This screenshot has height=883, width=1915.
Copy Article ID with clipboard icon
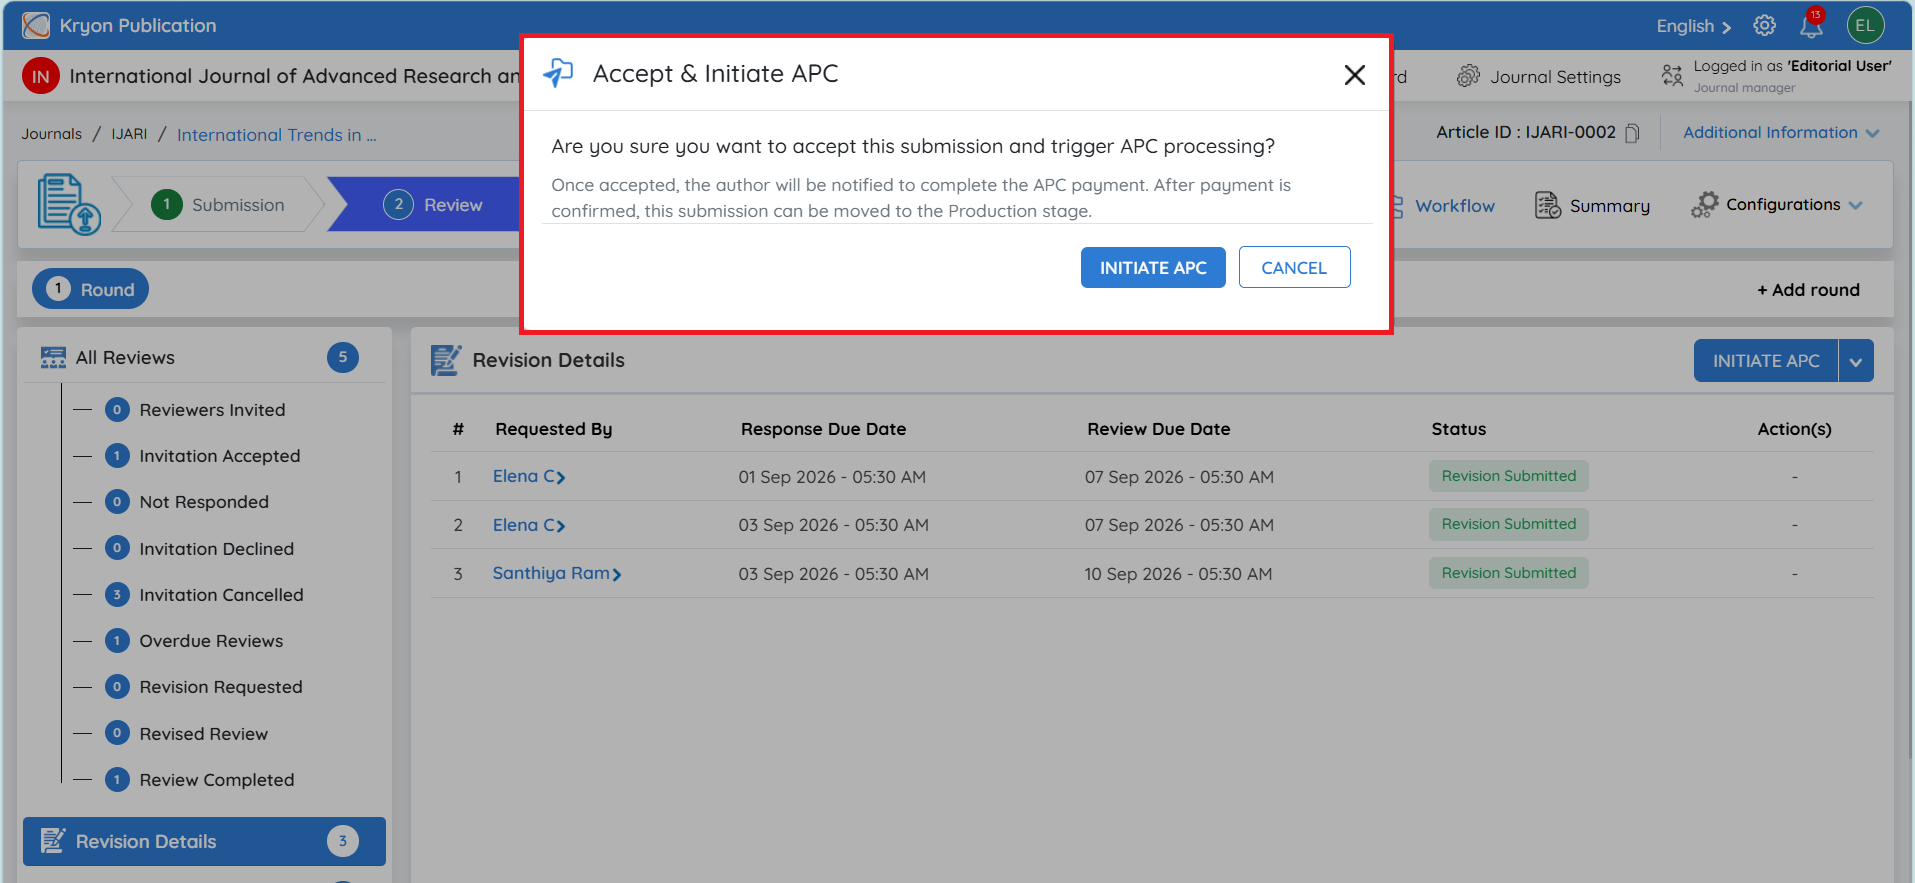coord(1632,133)
